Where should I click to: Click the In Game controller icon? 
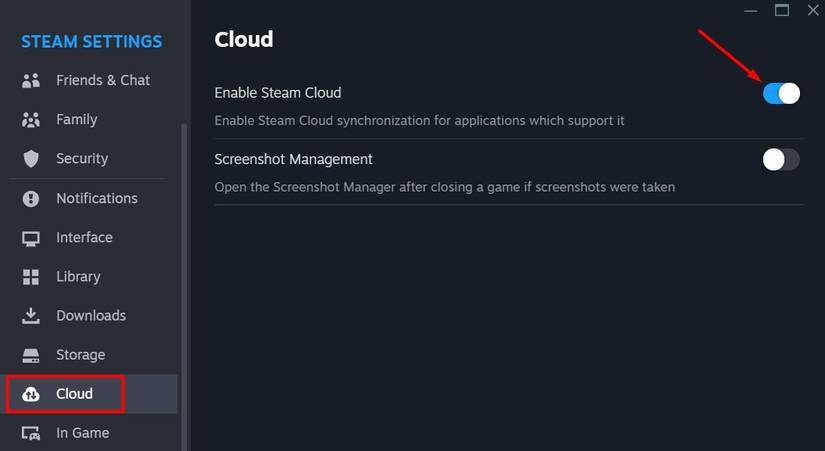tap(31, 434)
